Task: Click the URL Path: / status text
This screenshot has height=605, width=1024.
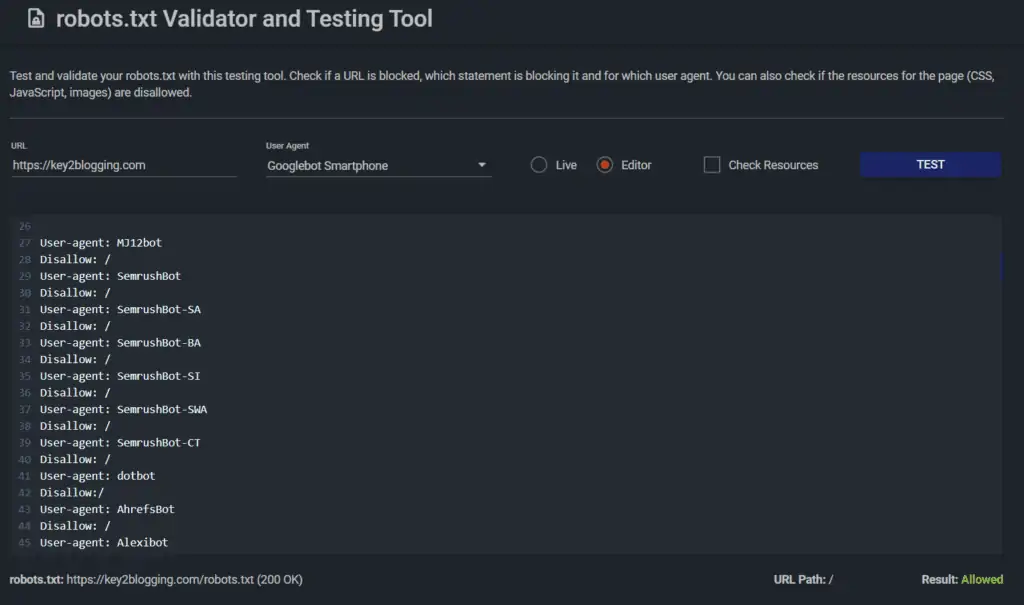Action: pos(803,580)
